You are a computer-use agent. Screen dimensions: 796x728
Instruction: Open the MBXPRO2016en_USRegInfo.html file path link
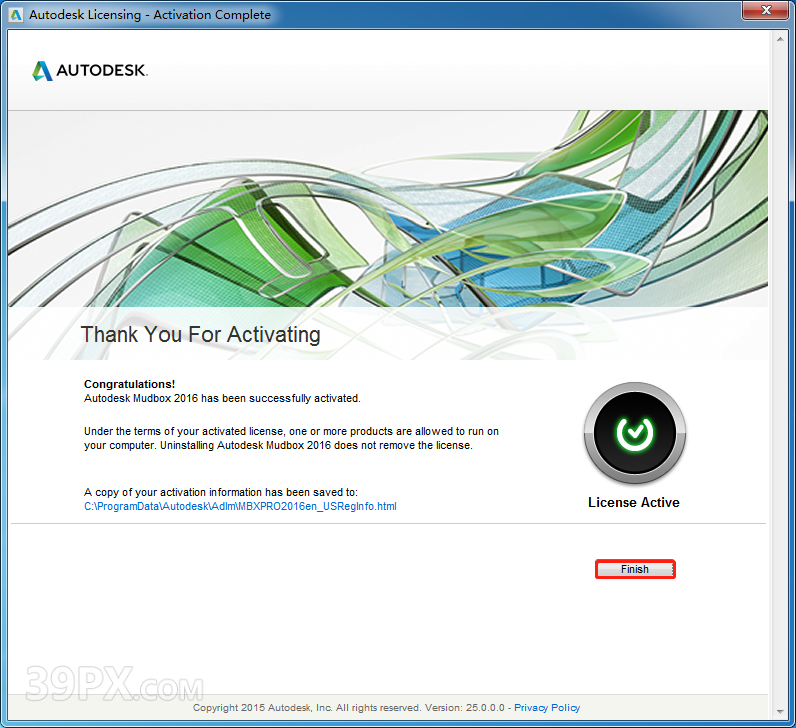coord(240,506)
